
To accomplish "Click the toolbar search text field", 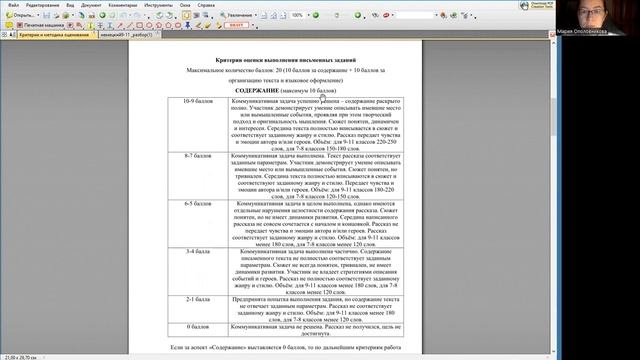I will (x=415, y=15).
